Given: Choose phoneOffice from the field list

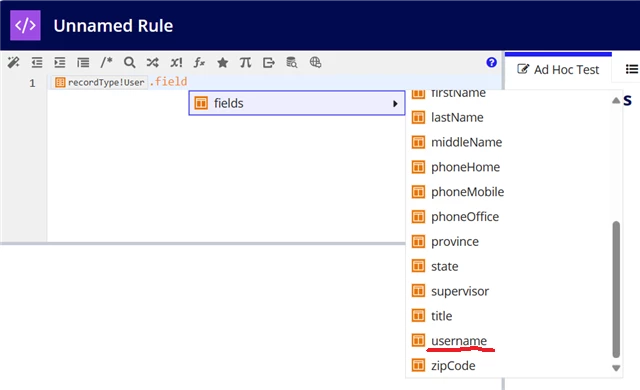Looking at the screenshot, I should click(x=510, y=217).
